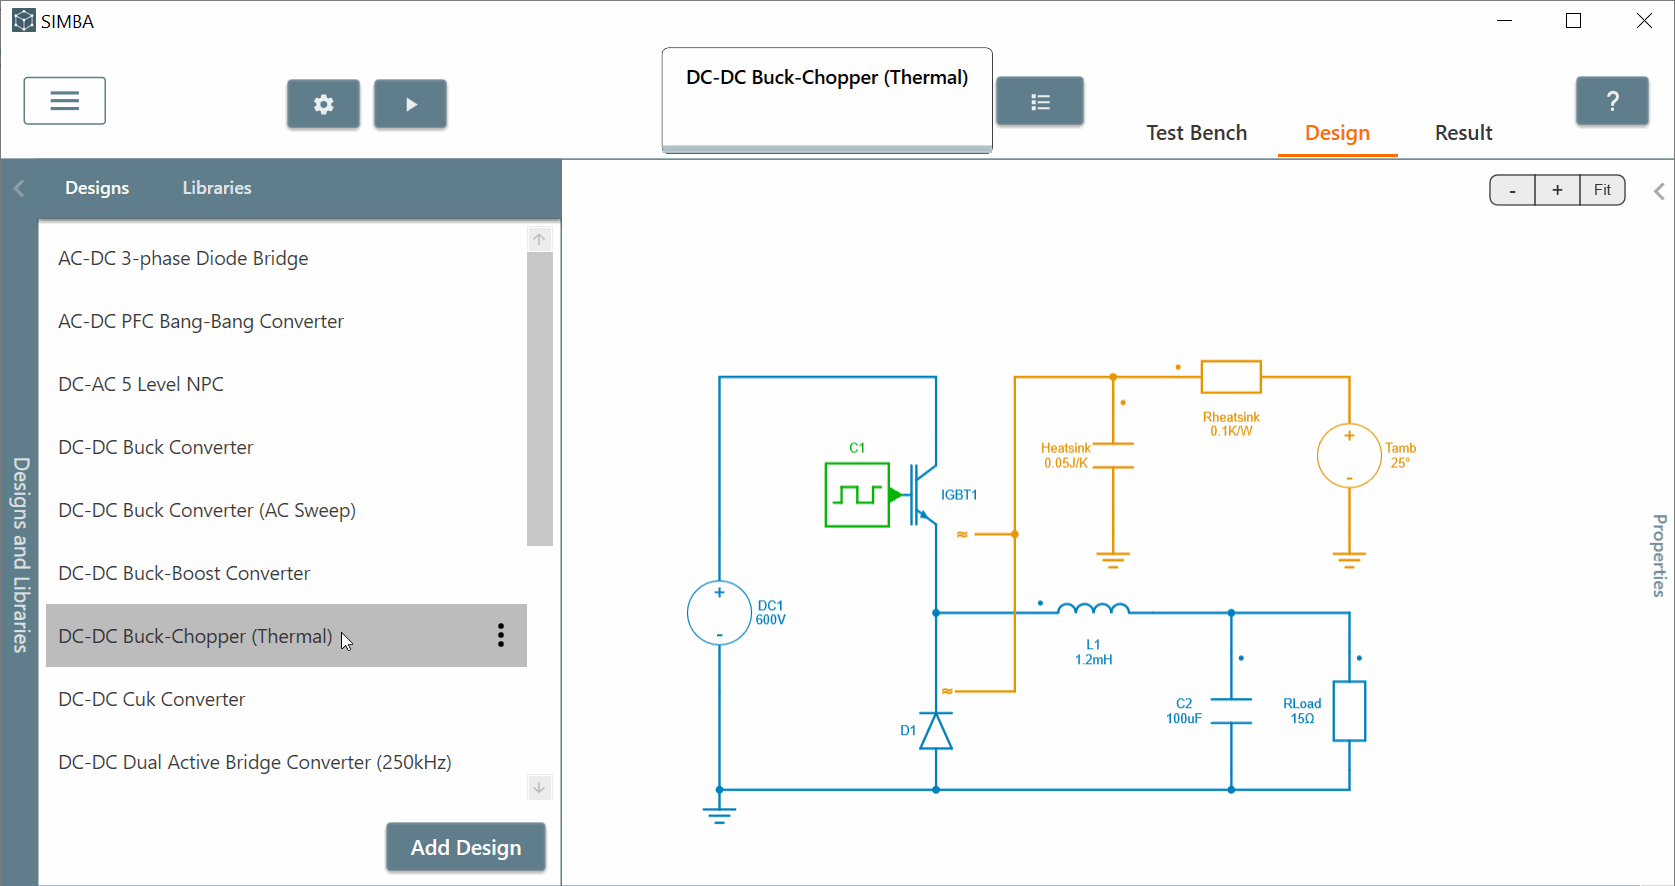
Task: Open help with question mark button
Action: 1611,101
